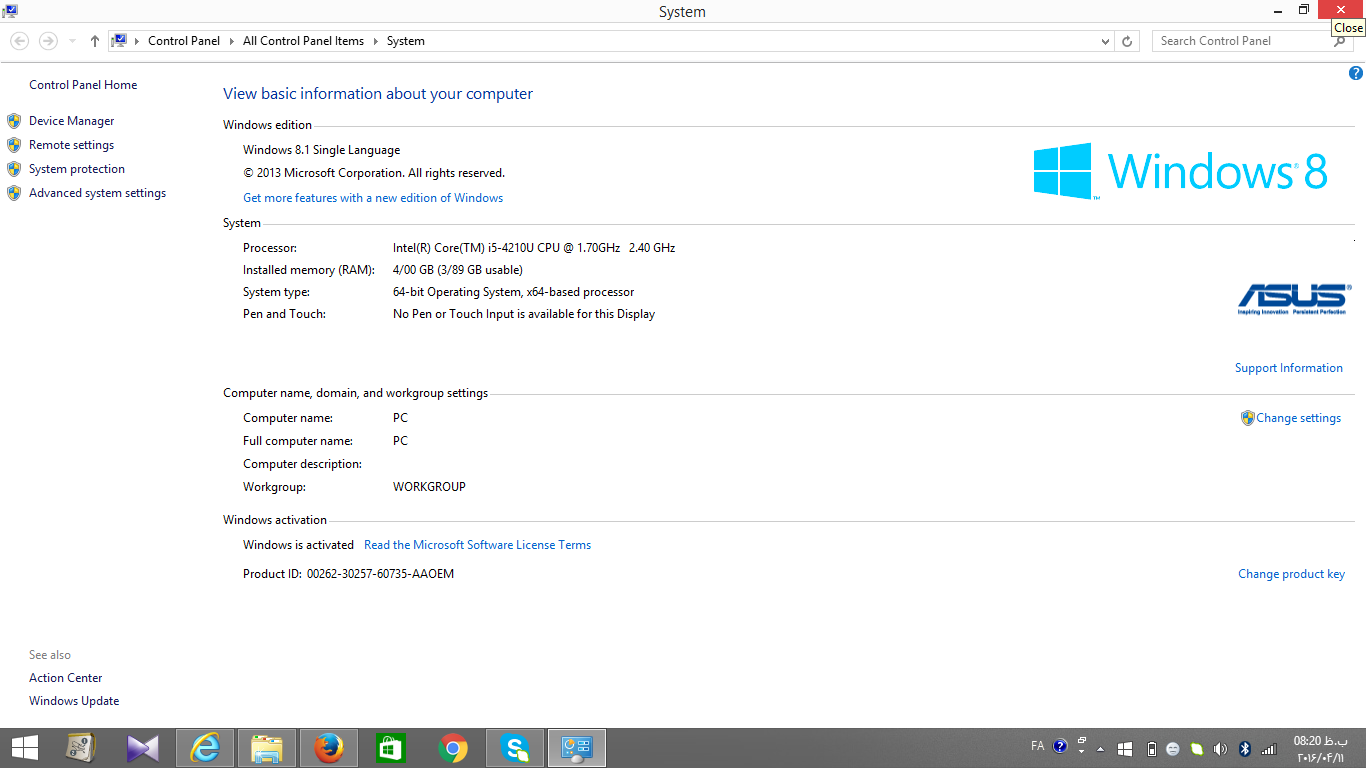Open Action Center under See also
This screenshot has width=1366, height=768.
click(65, 678)
